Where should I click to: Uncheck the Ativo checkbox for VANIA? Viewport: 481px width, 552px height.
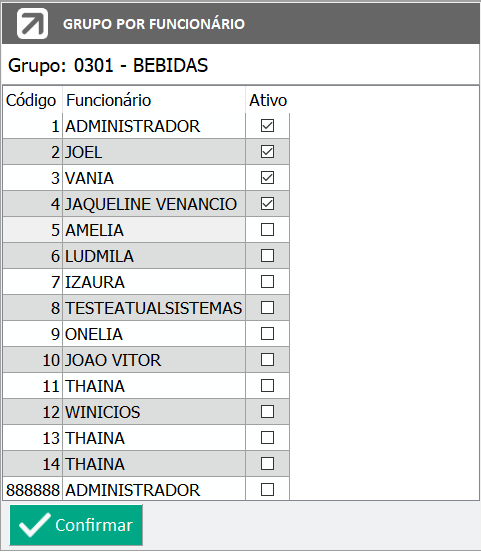[267, 178]
